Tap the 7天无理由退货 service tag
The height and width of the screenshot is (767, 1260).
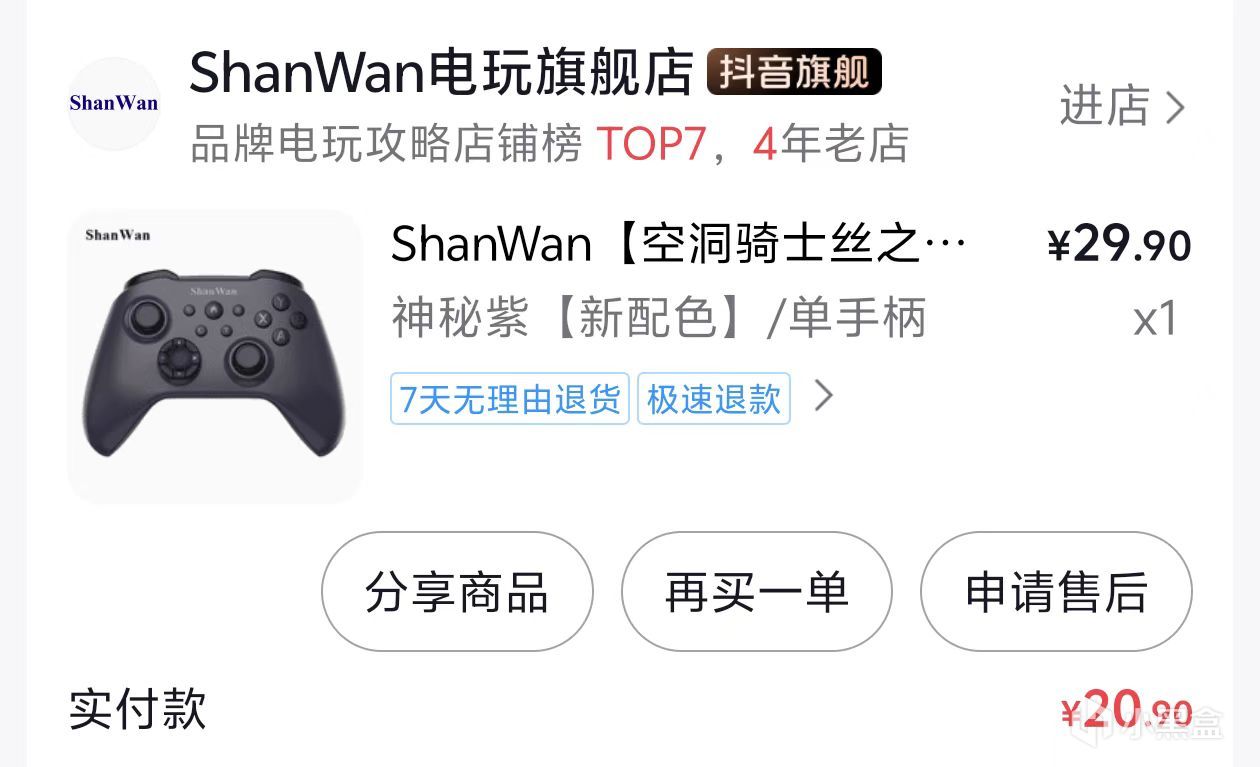pos(510,399)
